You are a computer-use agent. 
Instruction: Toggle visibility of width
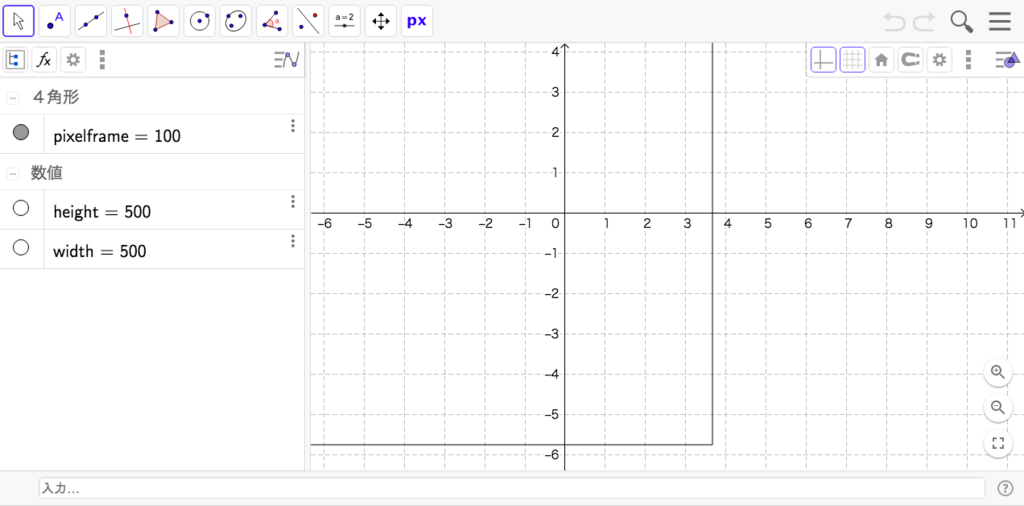tap(21, 247)
